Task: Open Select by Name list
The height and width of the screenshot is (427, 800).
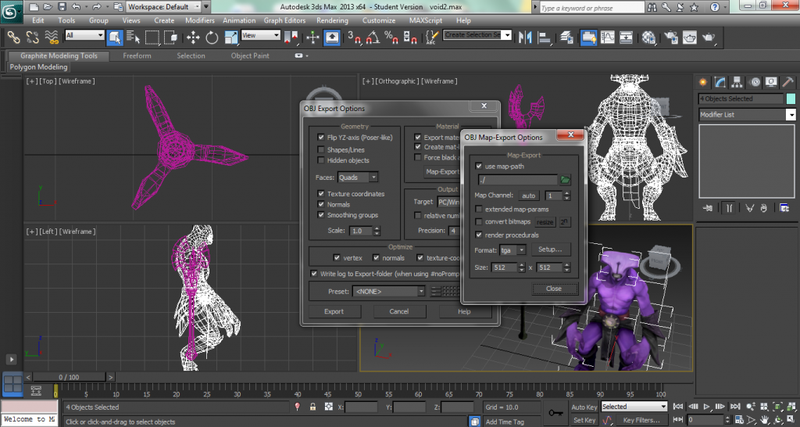Action: (134, 37)
